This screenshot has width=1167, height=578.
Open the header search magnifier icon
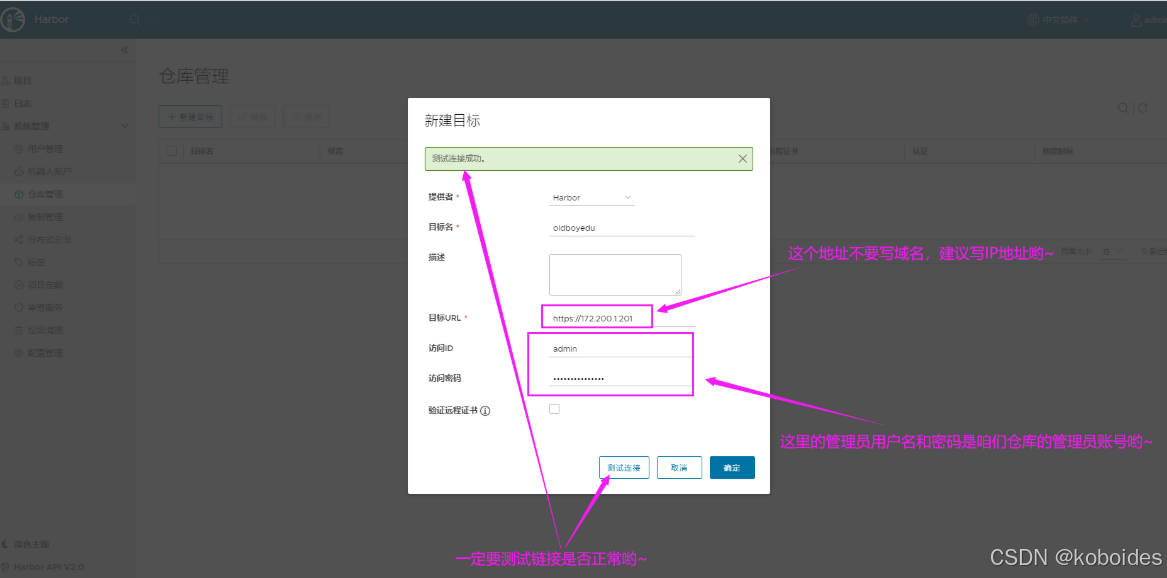click(135, 19)
